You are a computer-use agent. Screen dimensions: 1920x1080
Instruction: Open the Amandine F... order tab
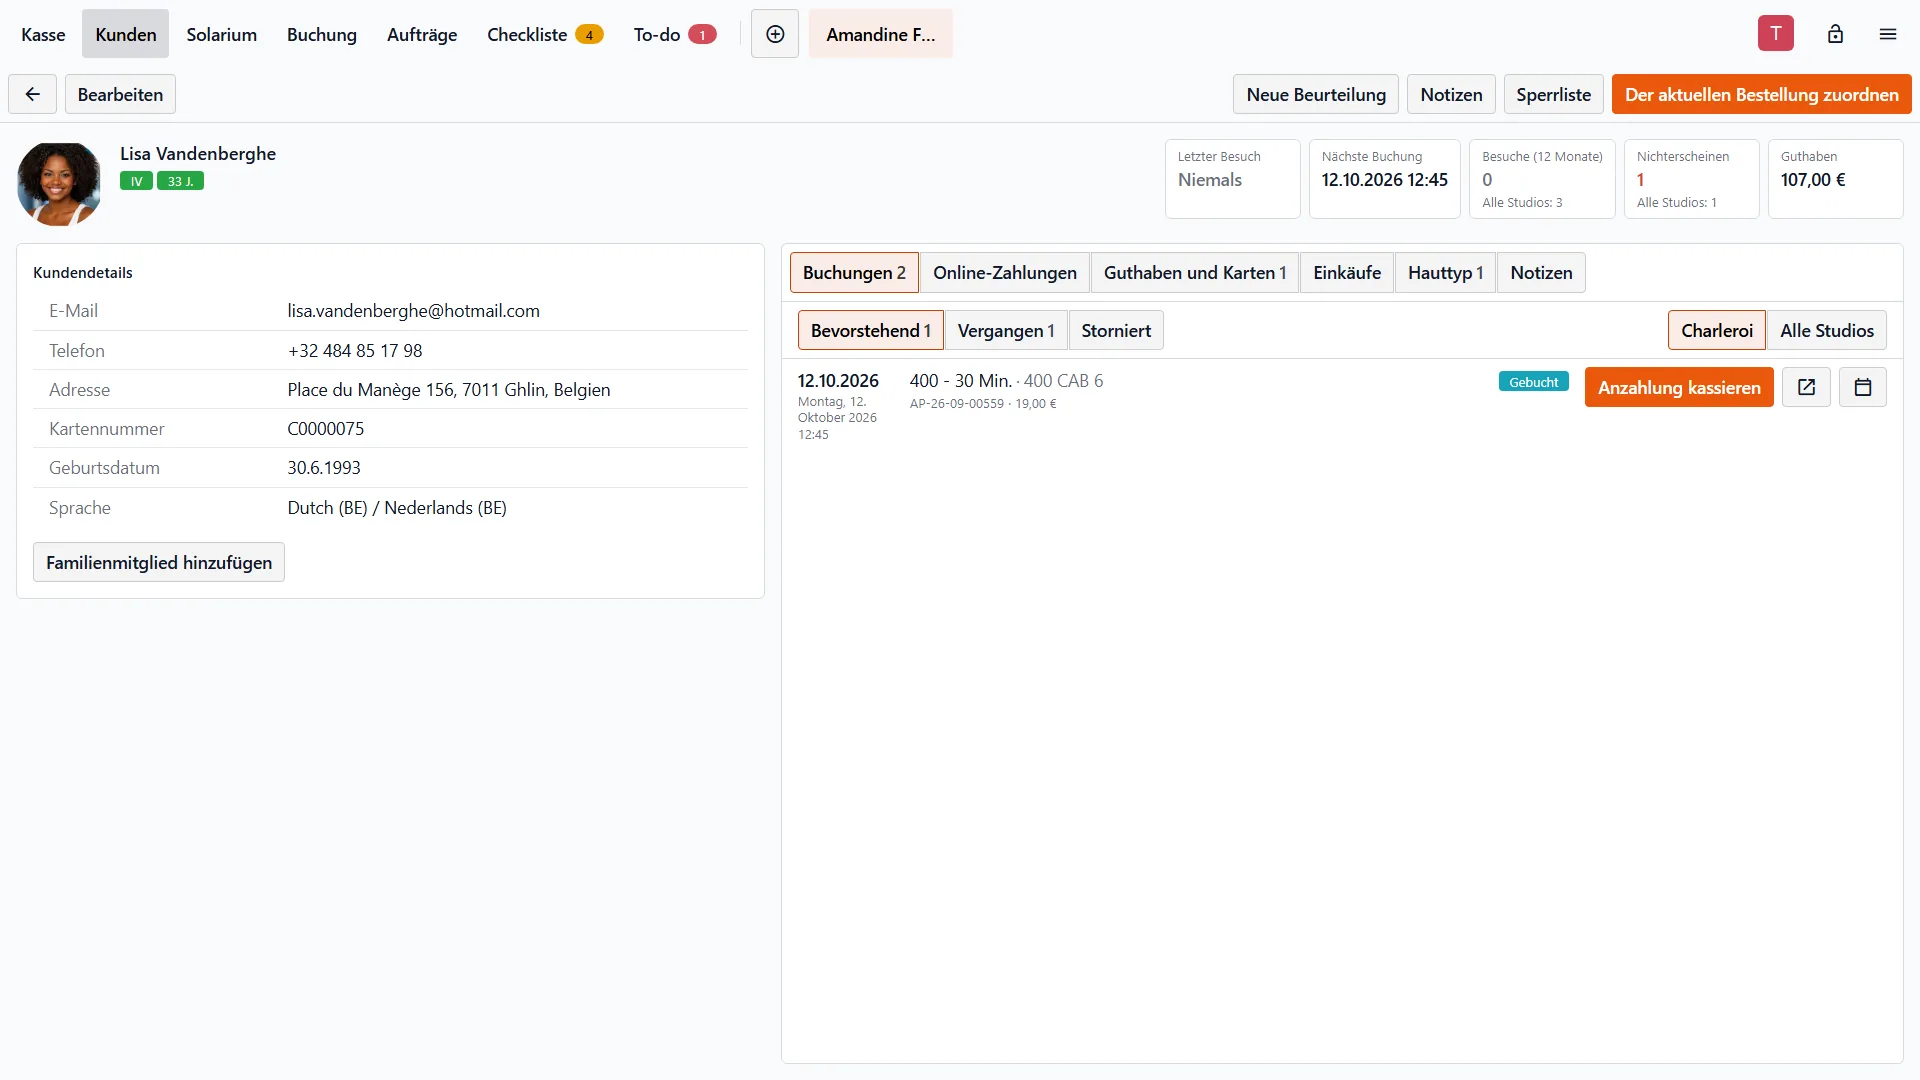pyautogui.click(x=881, y=34)
